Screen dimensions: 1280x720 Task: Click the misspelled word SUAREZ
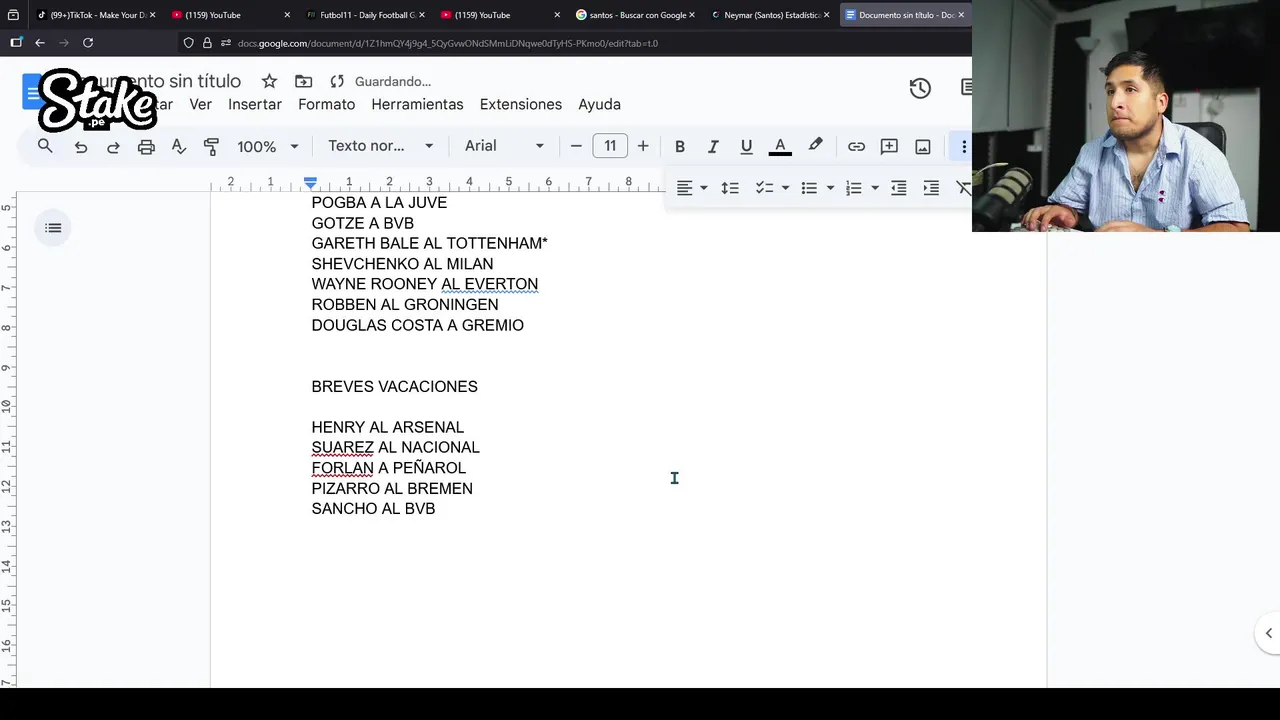pyautogui.click(x=342, y=447)
